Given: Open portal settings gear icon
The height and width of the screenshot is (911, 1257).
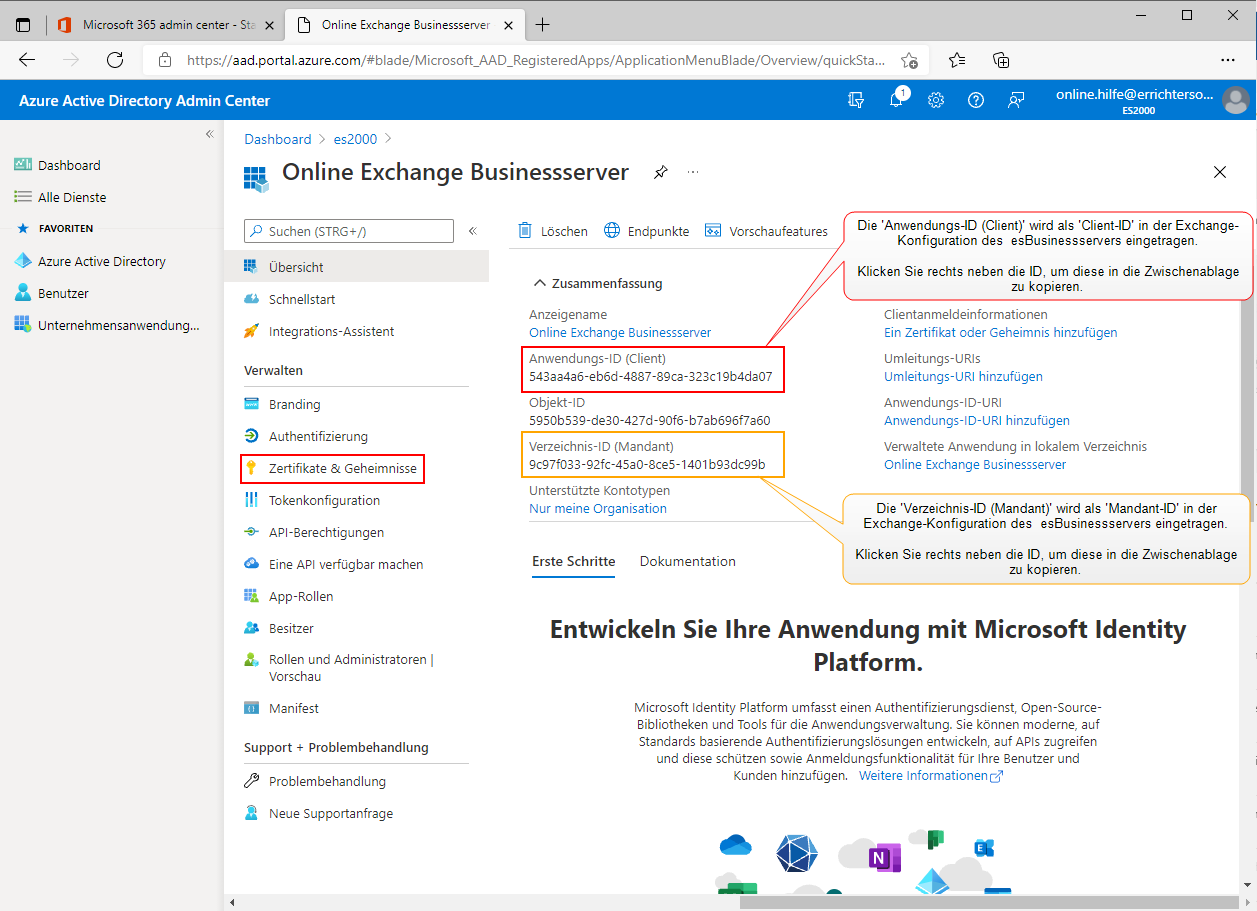Looking at the screenshot, I should tap(936, 100).
